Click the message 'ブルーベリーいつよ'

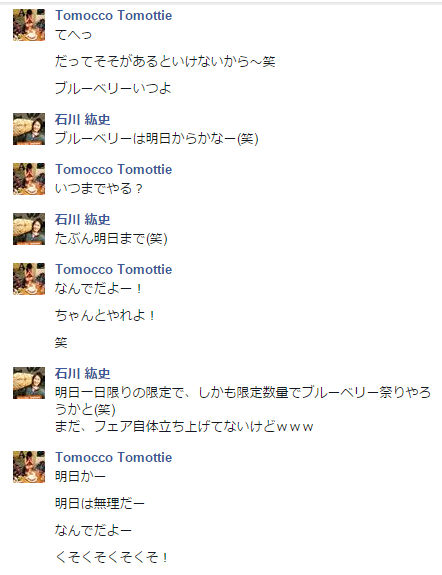(x=113, y=88)
